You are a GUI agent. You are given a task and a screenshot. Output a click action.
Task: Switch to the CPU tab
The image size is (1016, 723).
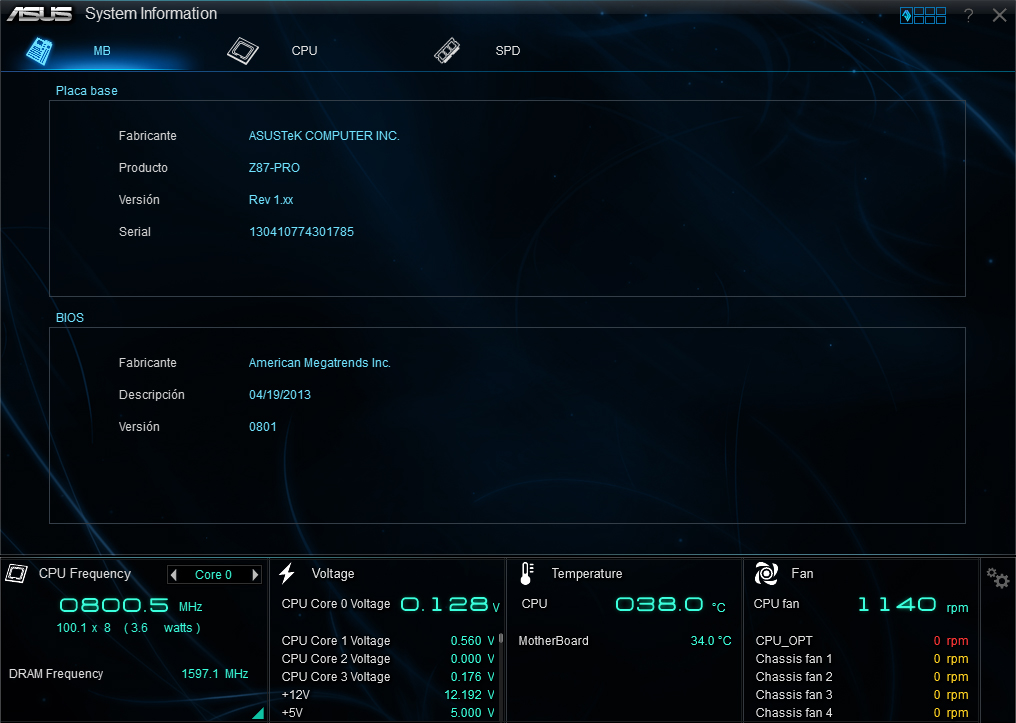[305, 51]
